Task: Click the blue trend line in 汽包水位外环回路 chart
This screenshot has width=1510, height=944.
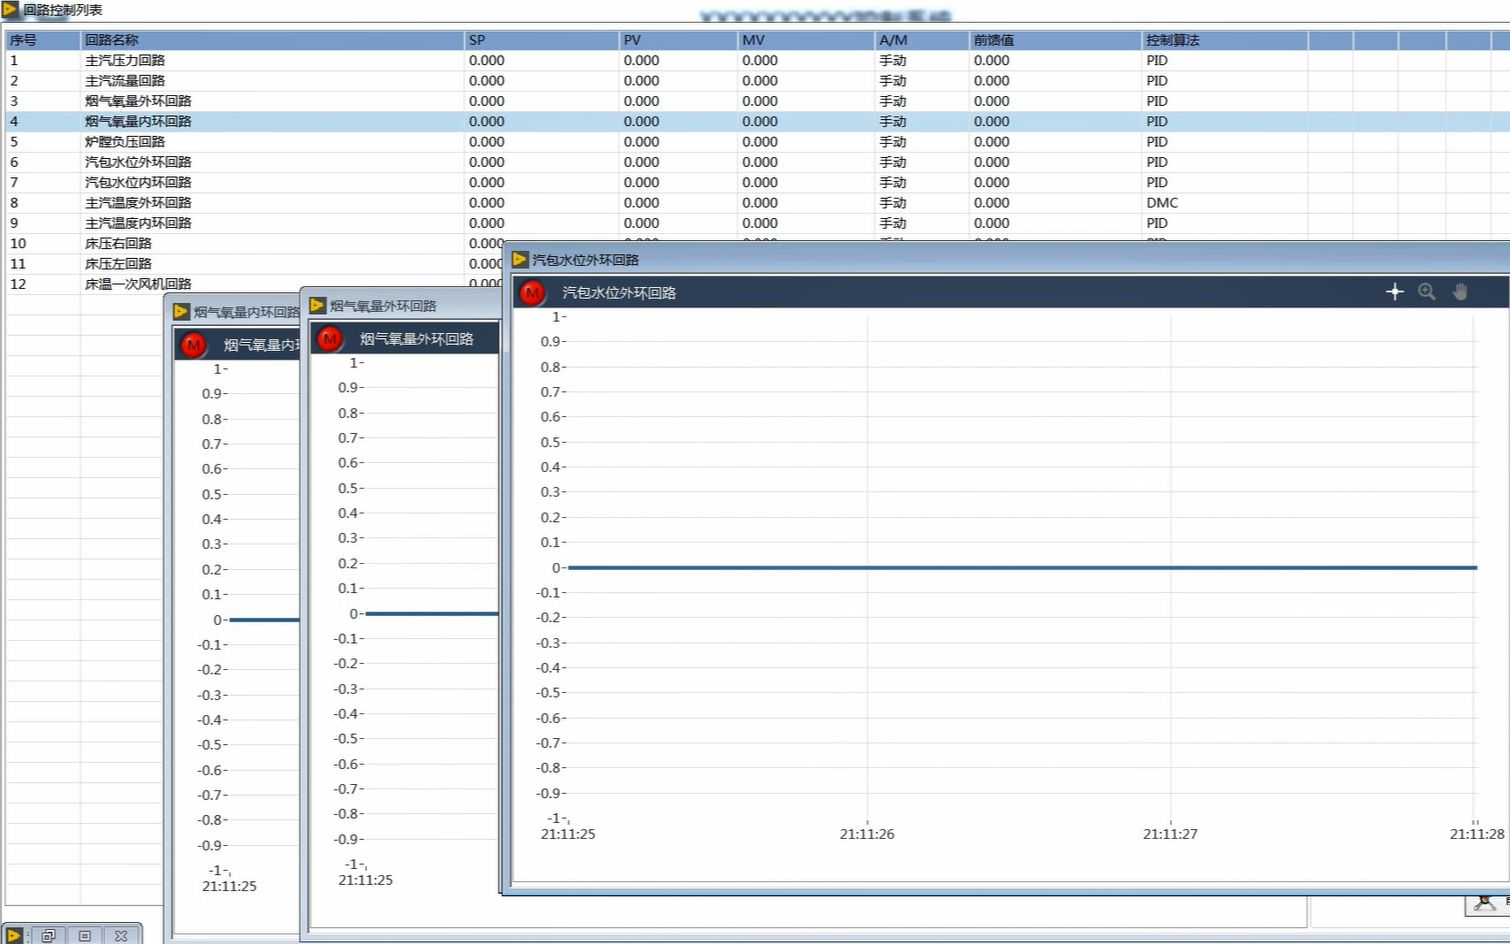Action: pyautogui.click(x=1022, y=568)
